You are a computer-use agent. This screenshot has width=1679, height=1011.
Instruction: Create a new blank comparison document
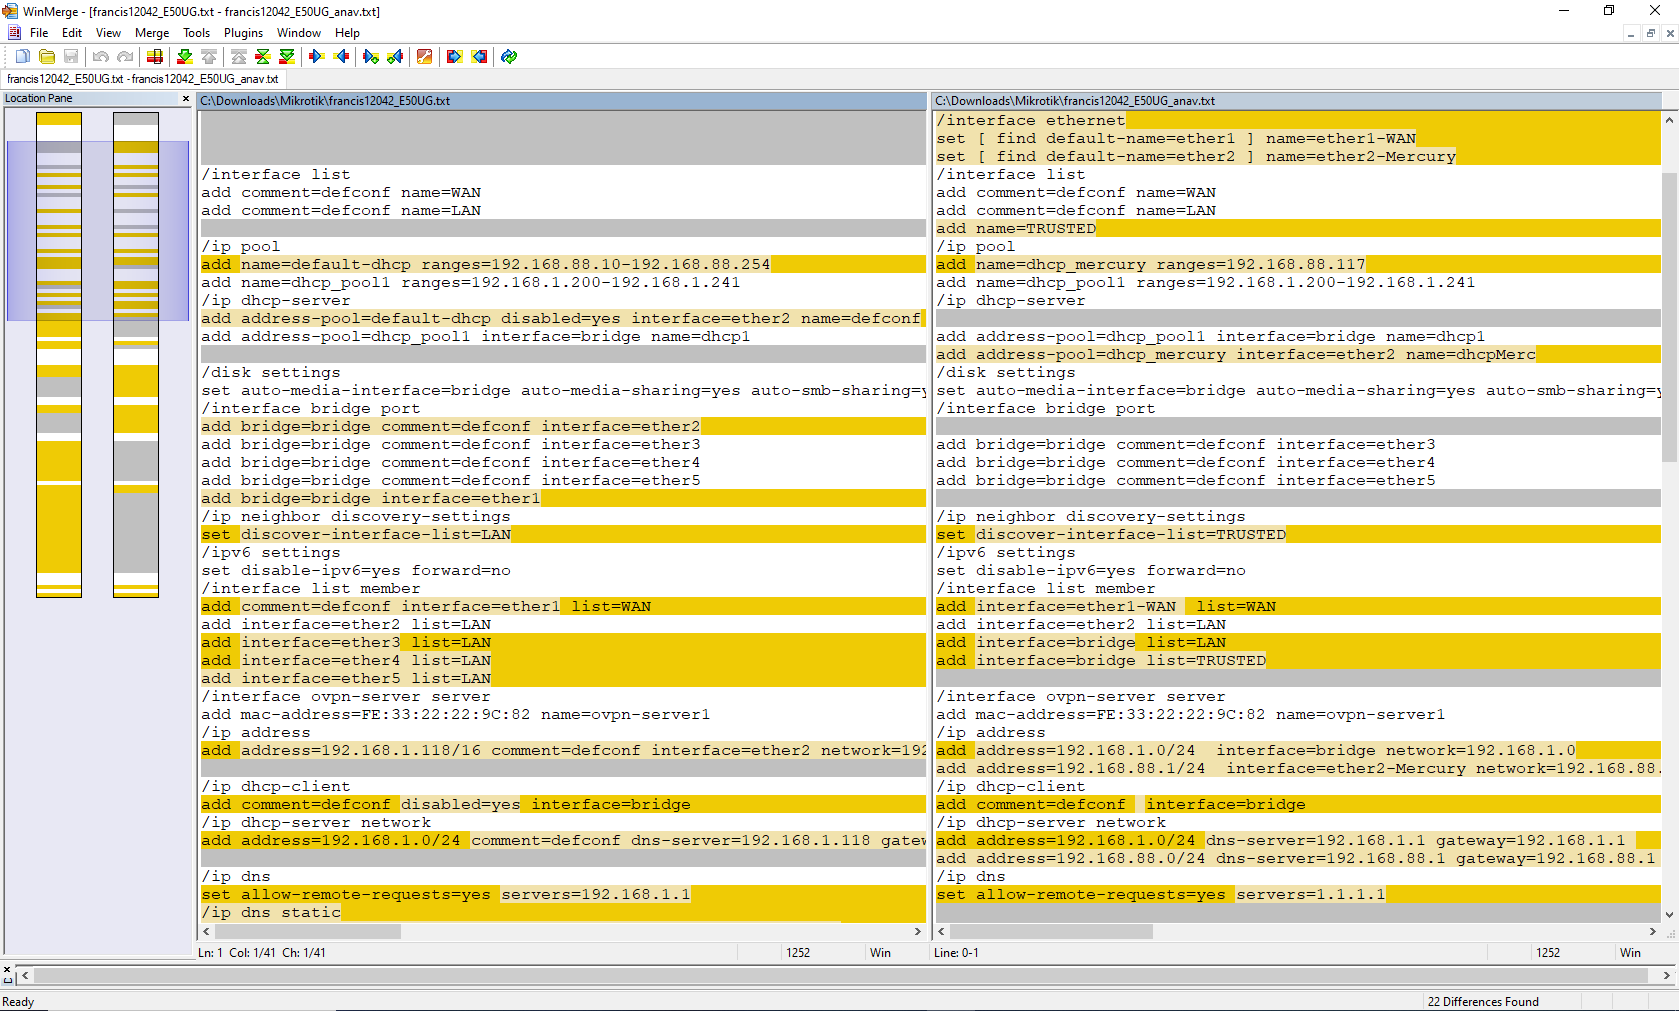22,57
